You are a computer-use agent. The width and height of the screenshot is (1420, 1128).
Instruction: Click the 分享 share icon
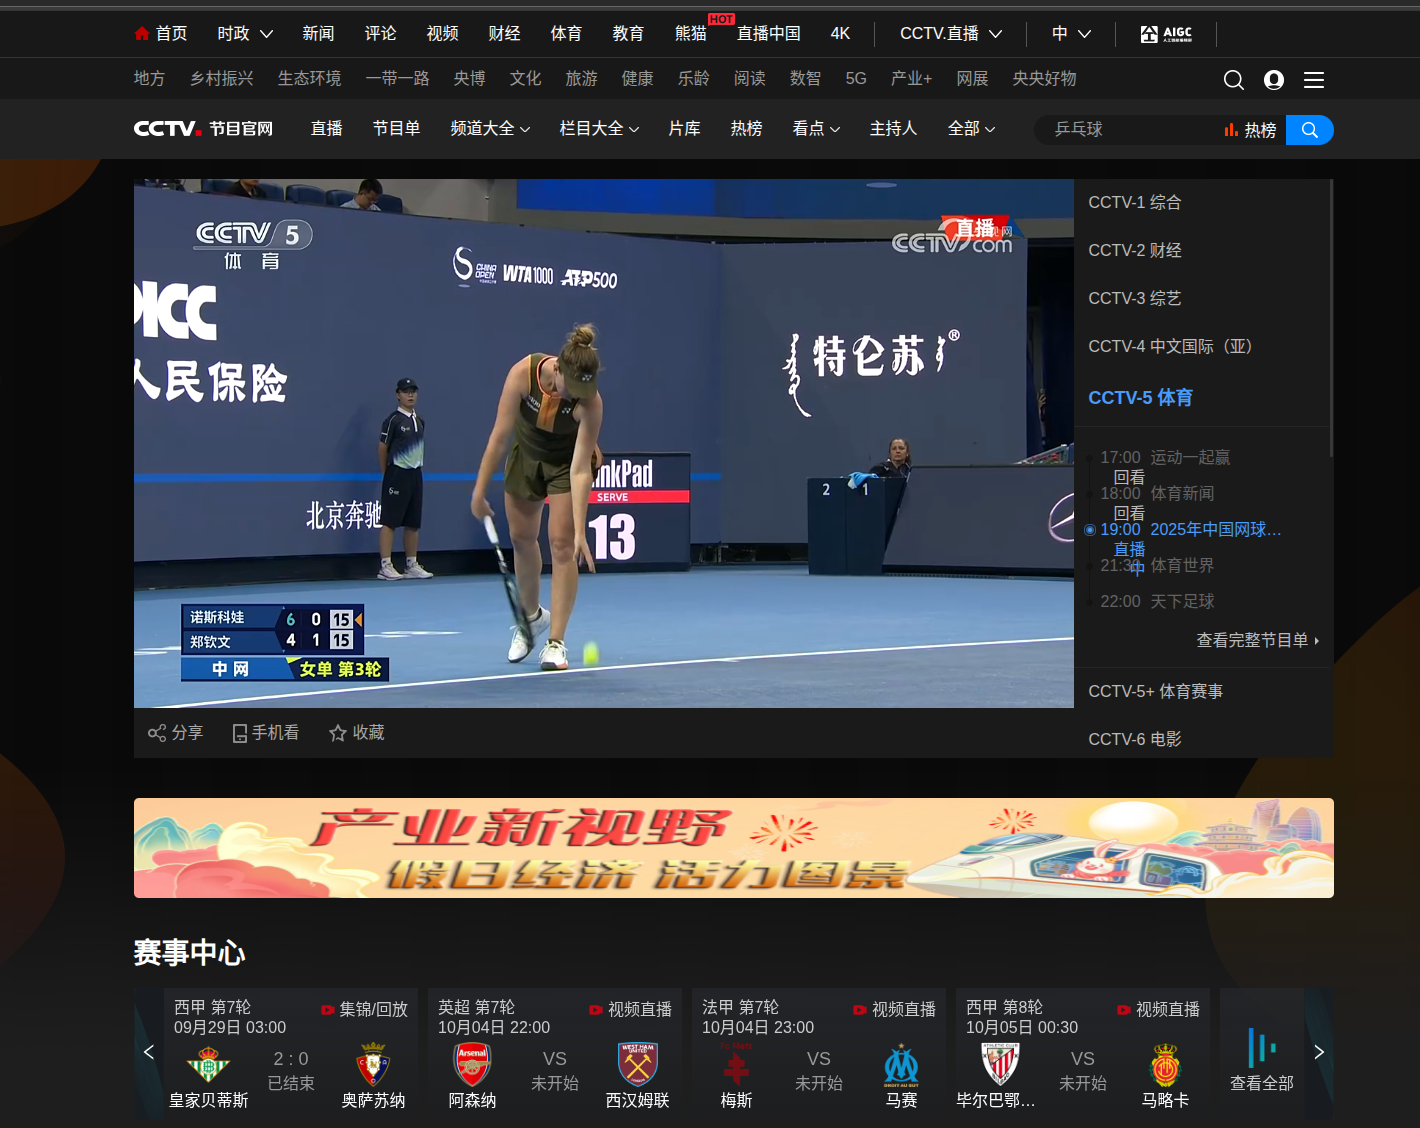coord(157,733)
